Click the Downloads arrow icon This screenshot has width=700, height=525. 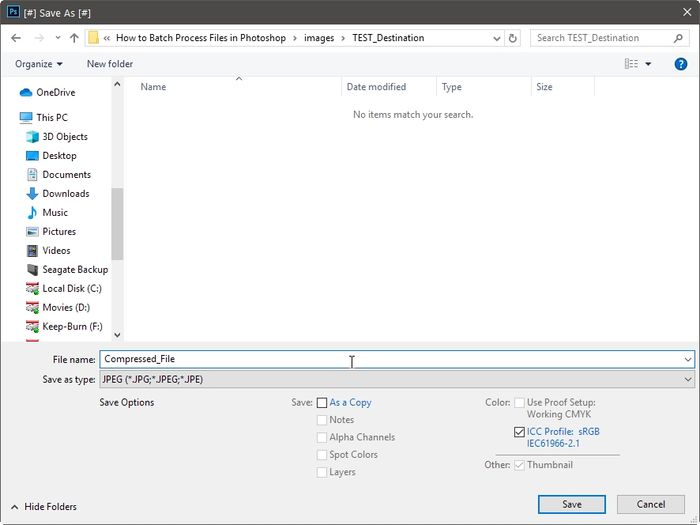click(32, 194)
